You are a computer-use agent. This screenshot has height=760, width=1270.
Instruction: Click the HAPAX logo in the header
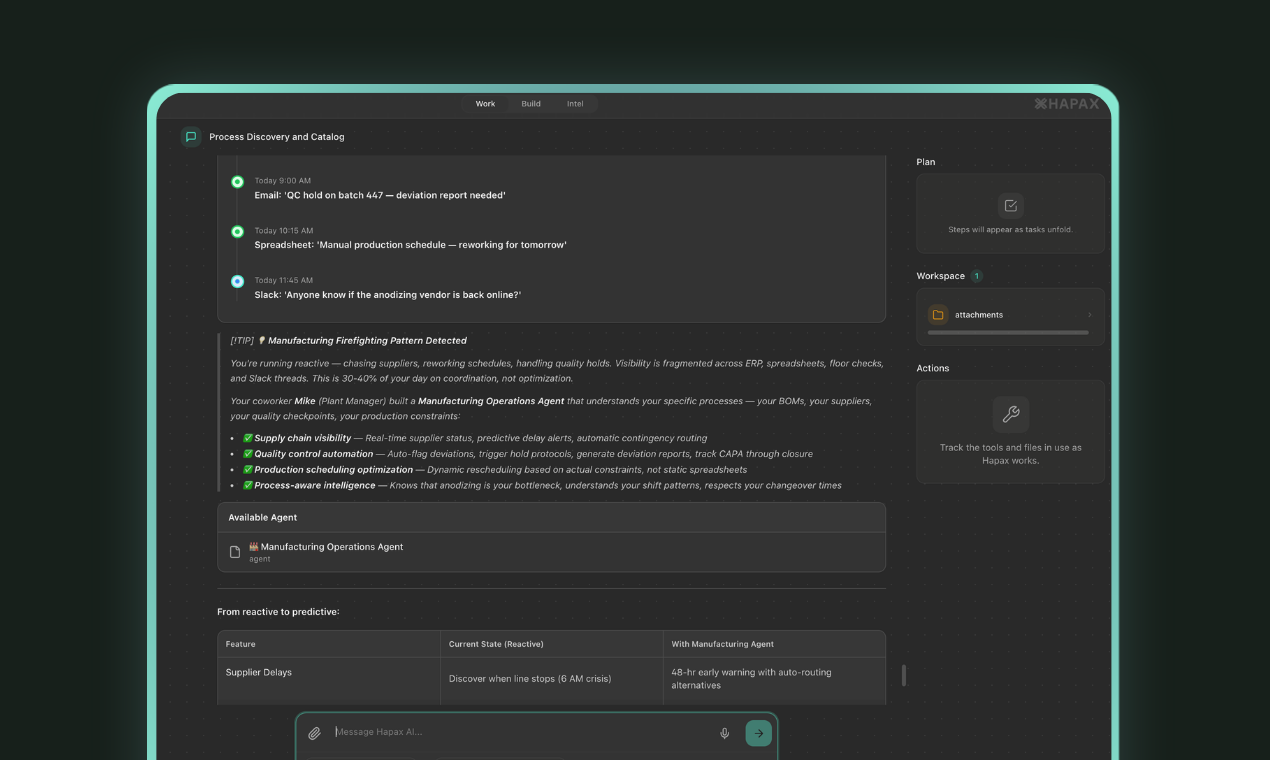tap(1065, 103)
